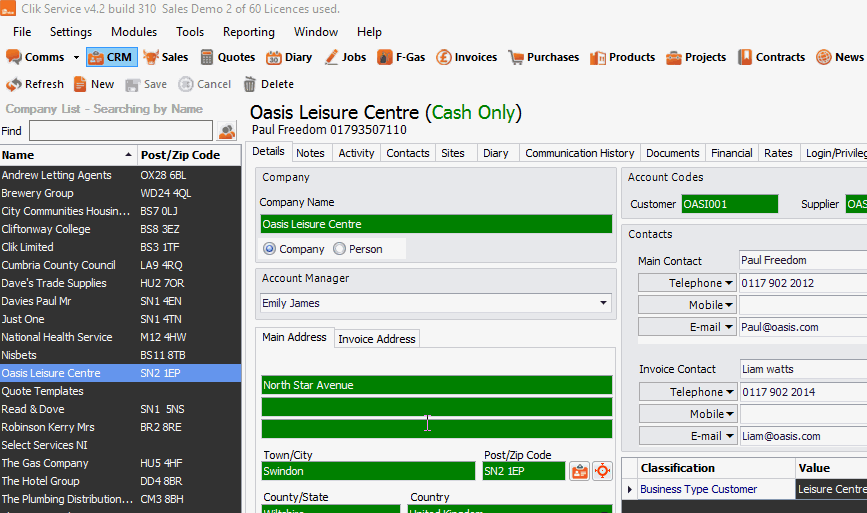Select the Person radio button
The width and height of the screenshot is (867, 513).
[339, 249]
